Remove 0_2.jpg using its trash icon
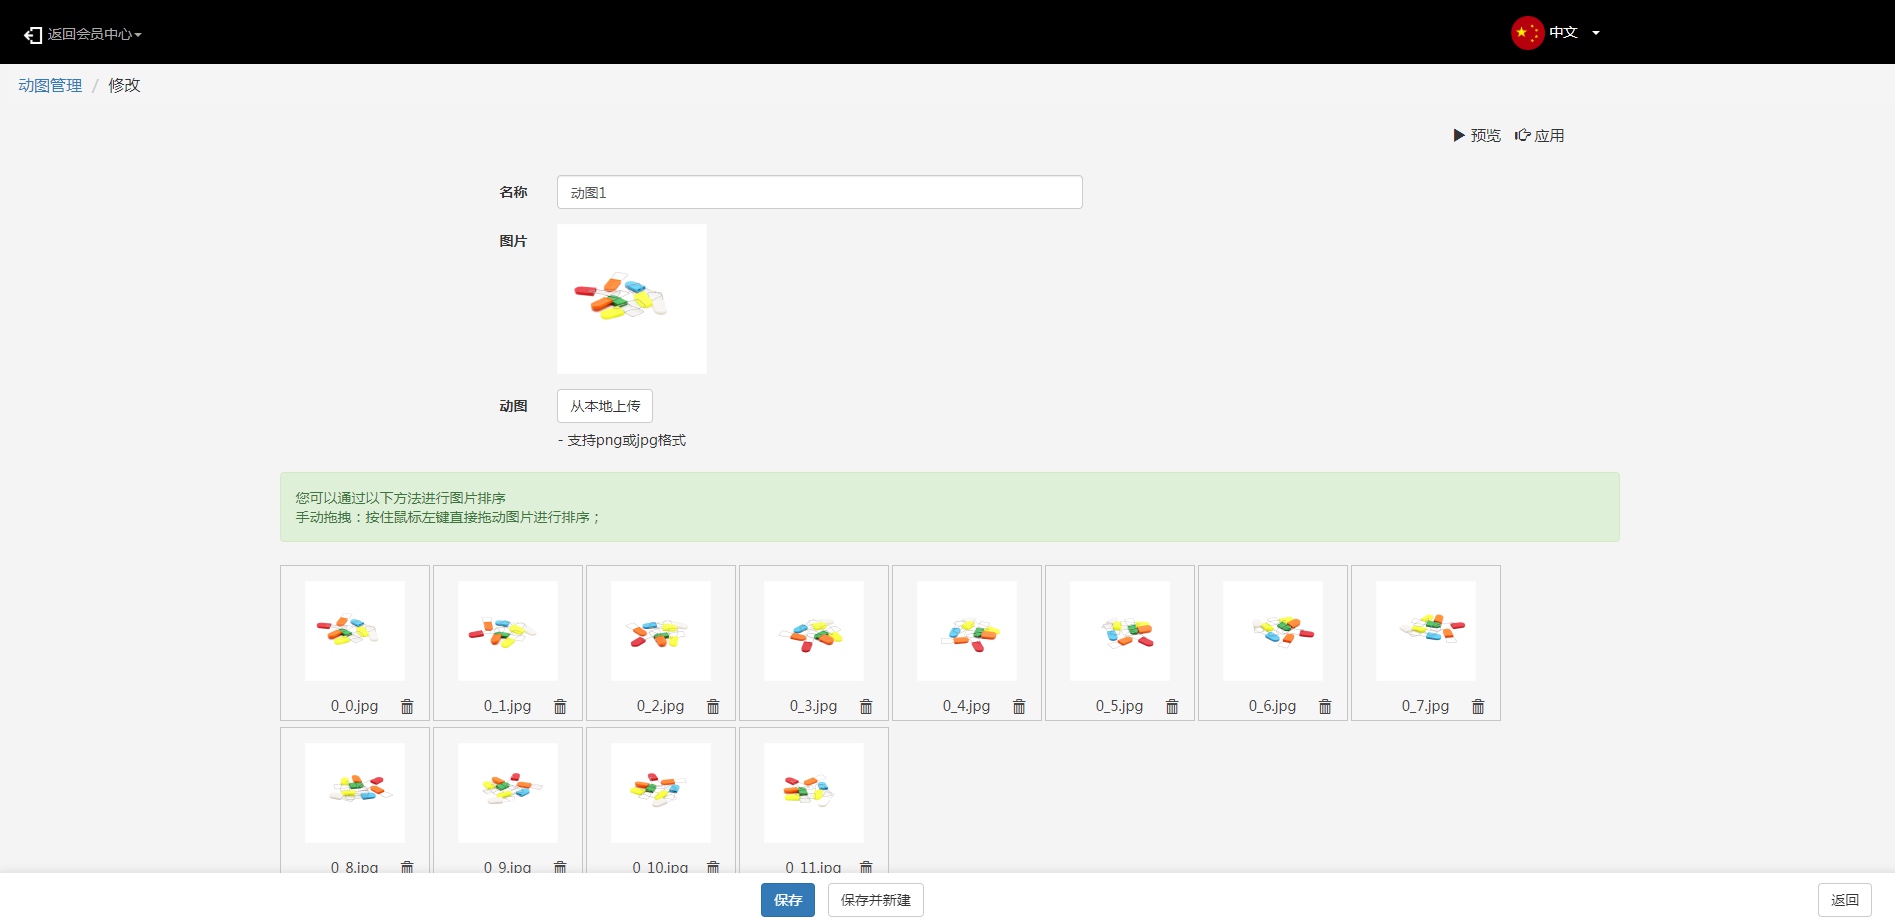The width and height of the screenshot is (1895, 921). pyautogui.click(x=713, y=707)
